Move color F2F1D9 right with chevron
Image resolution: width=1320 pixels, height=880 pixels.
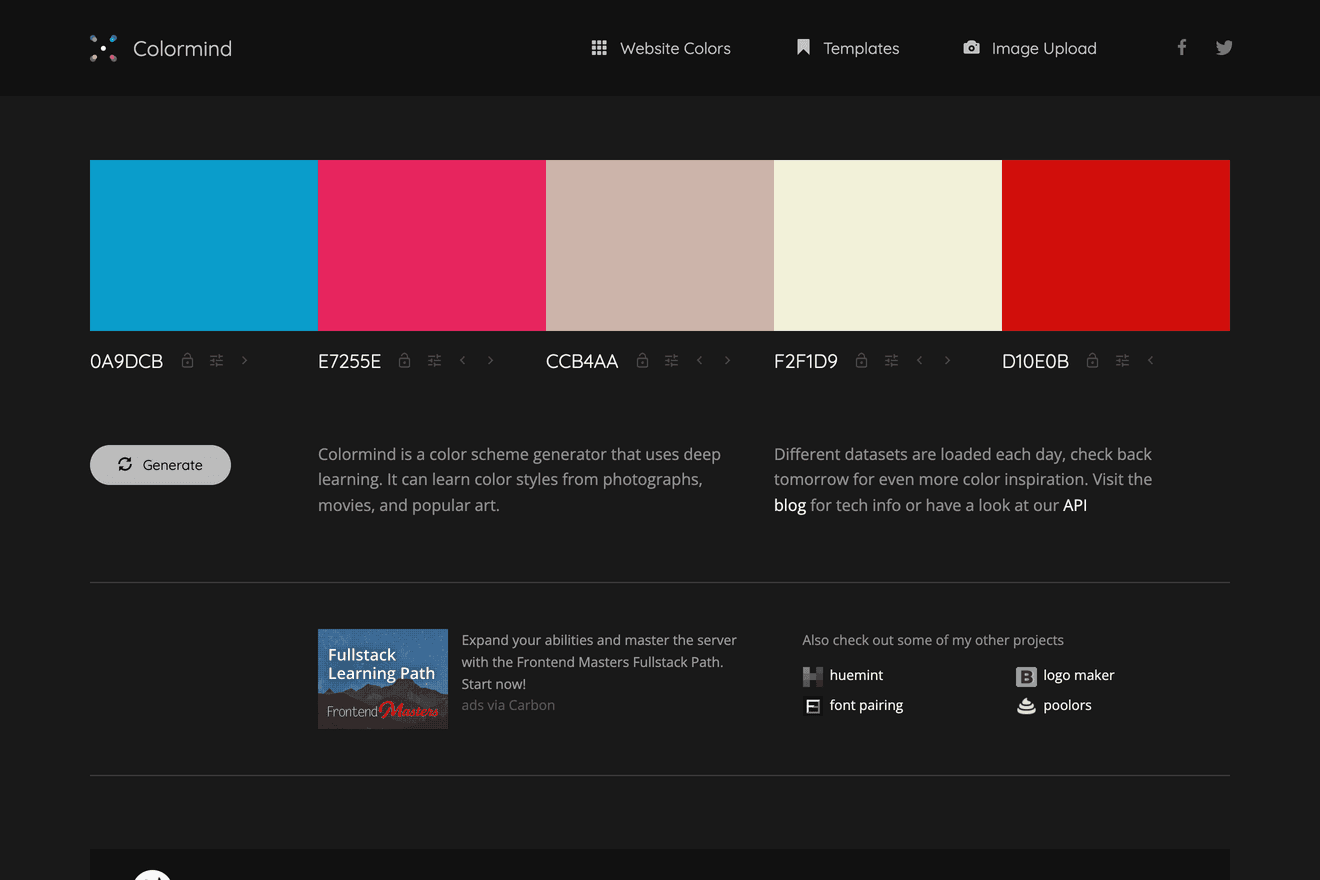click(x=947, y=360)
